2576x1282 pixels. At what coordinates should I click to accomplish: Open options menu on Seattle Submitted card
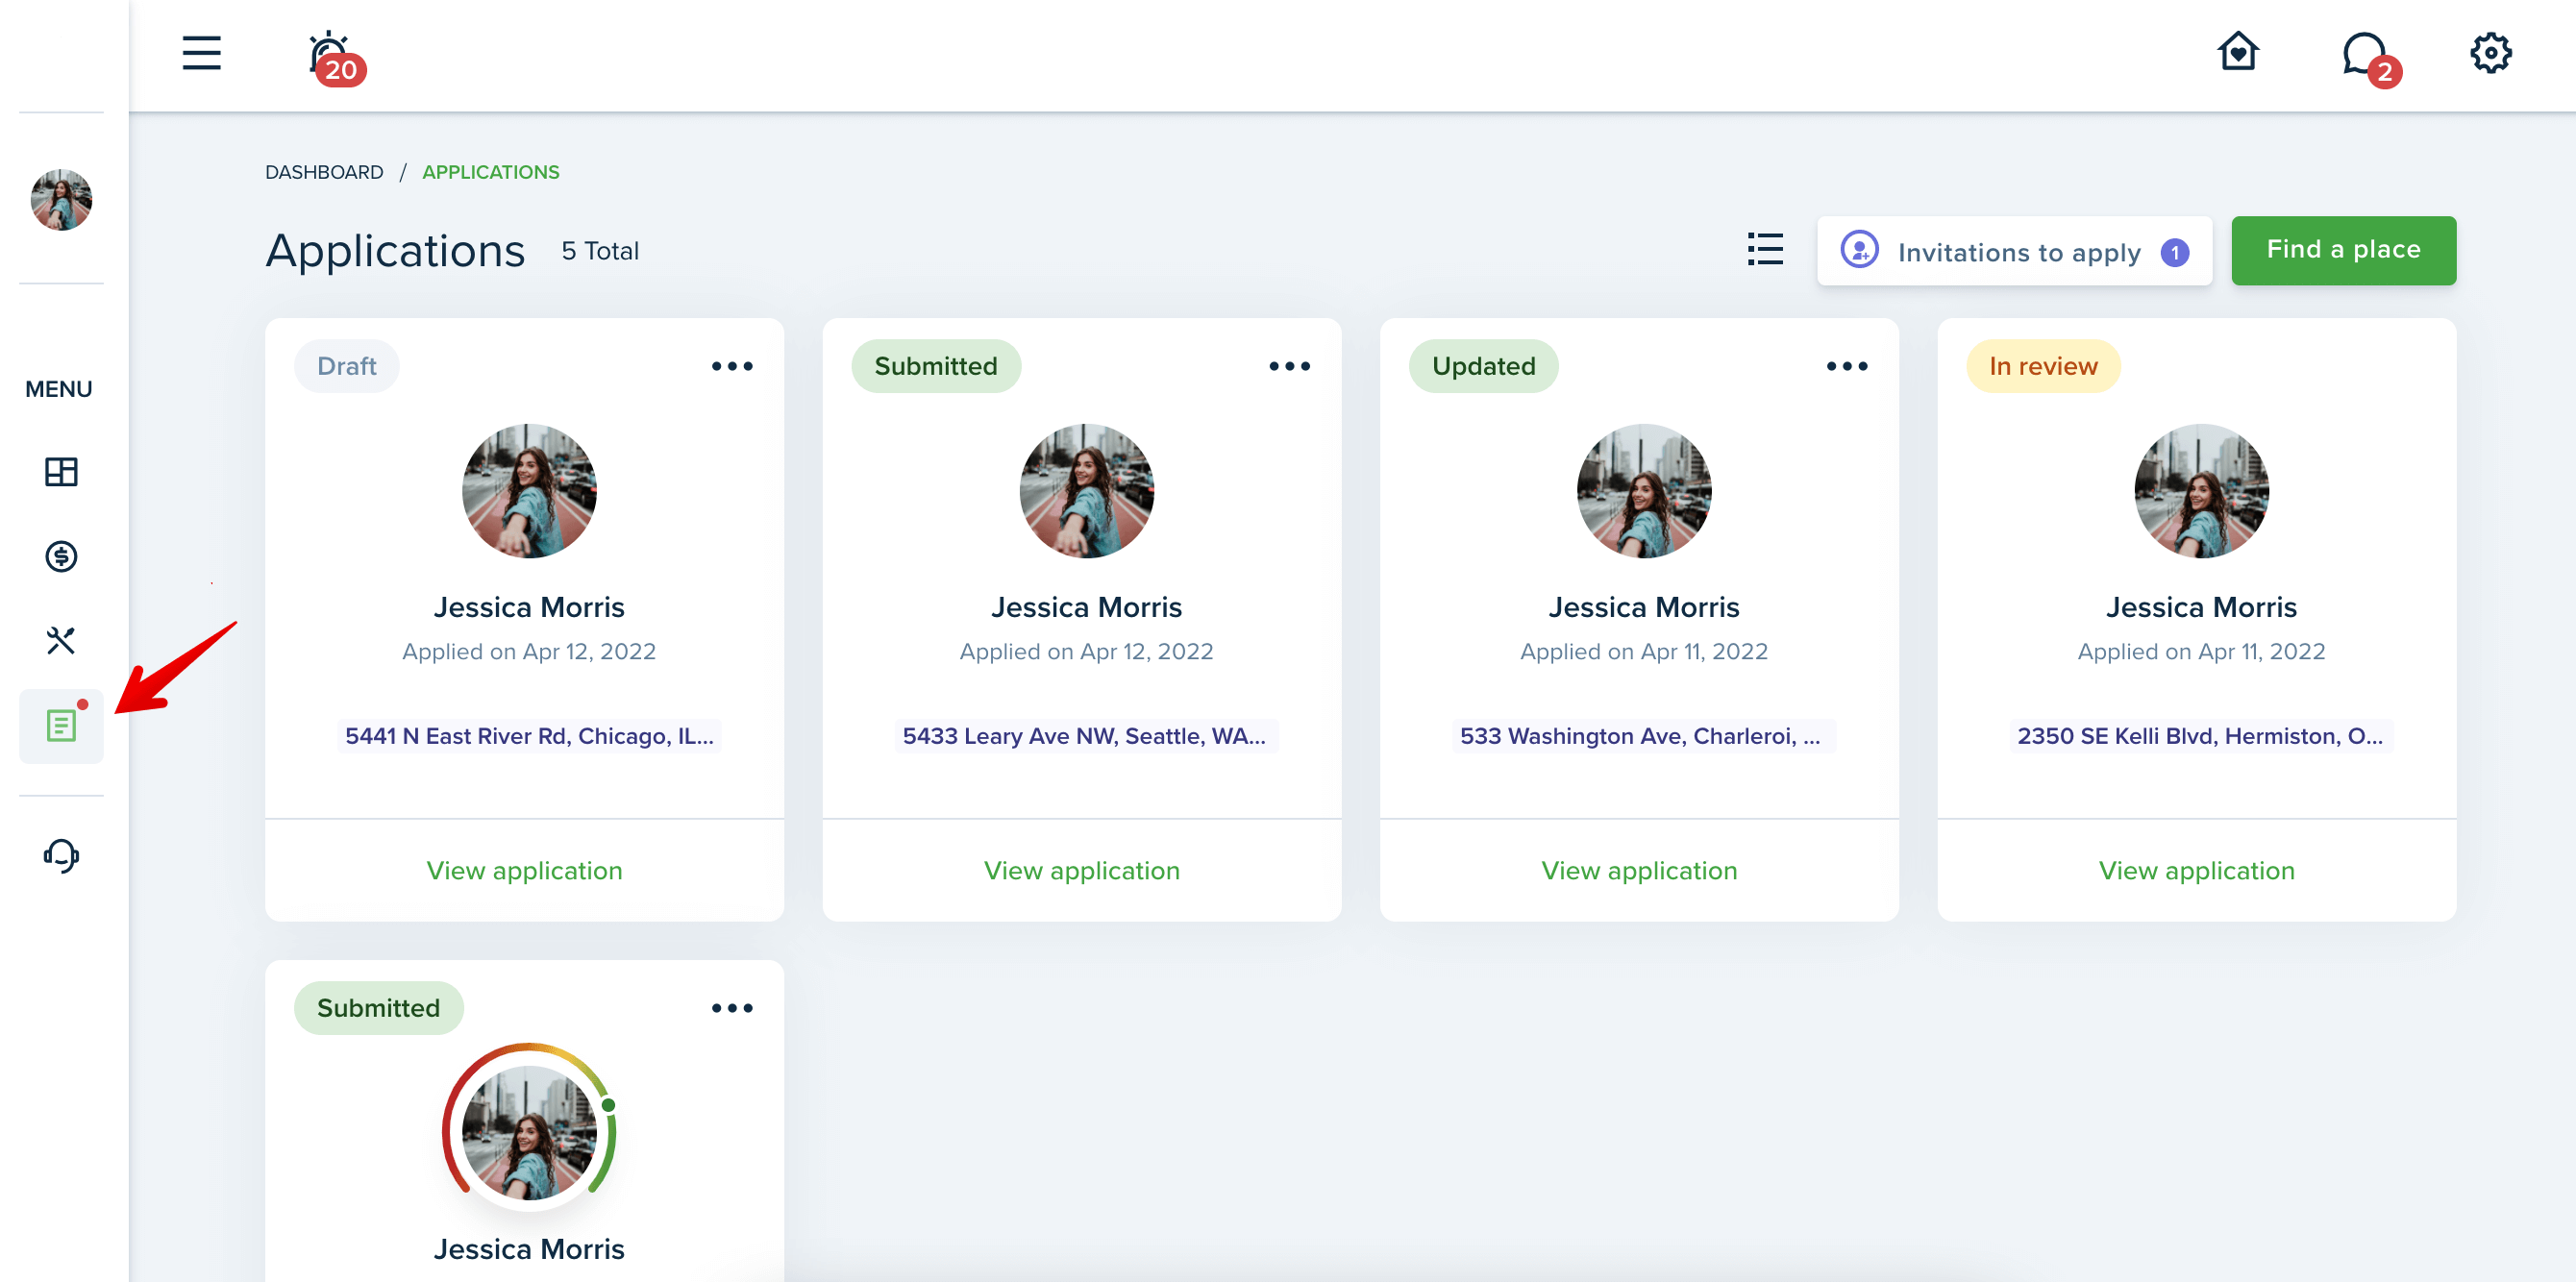click(x=1289, y=366)
